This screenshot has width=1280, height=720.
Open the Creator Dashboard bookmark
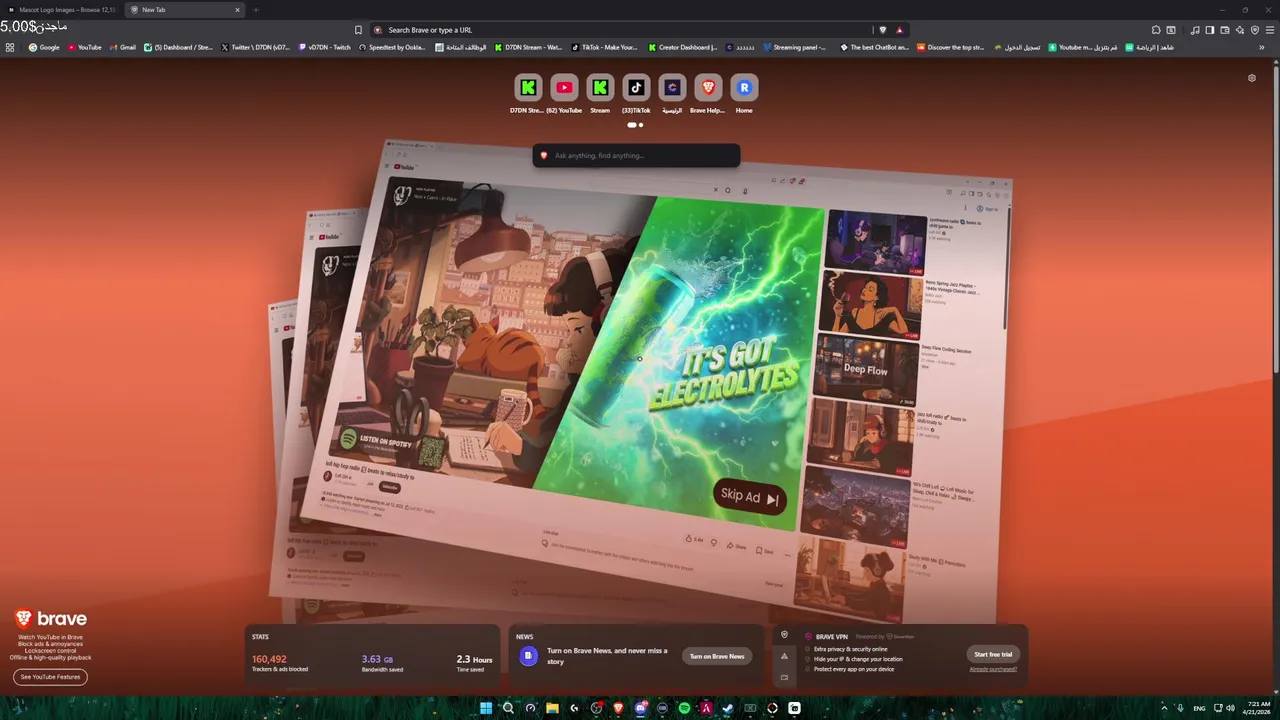(x=683, y=47)
